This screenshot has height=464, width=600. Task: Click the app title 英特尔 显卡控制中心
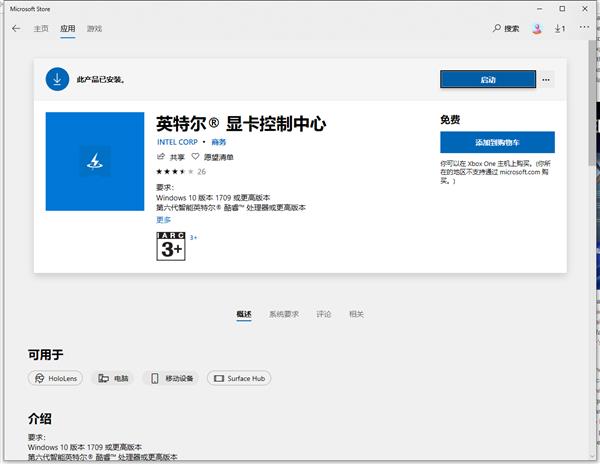[x=241, y=124]
